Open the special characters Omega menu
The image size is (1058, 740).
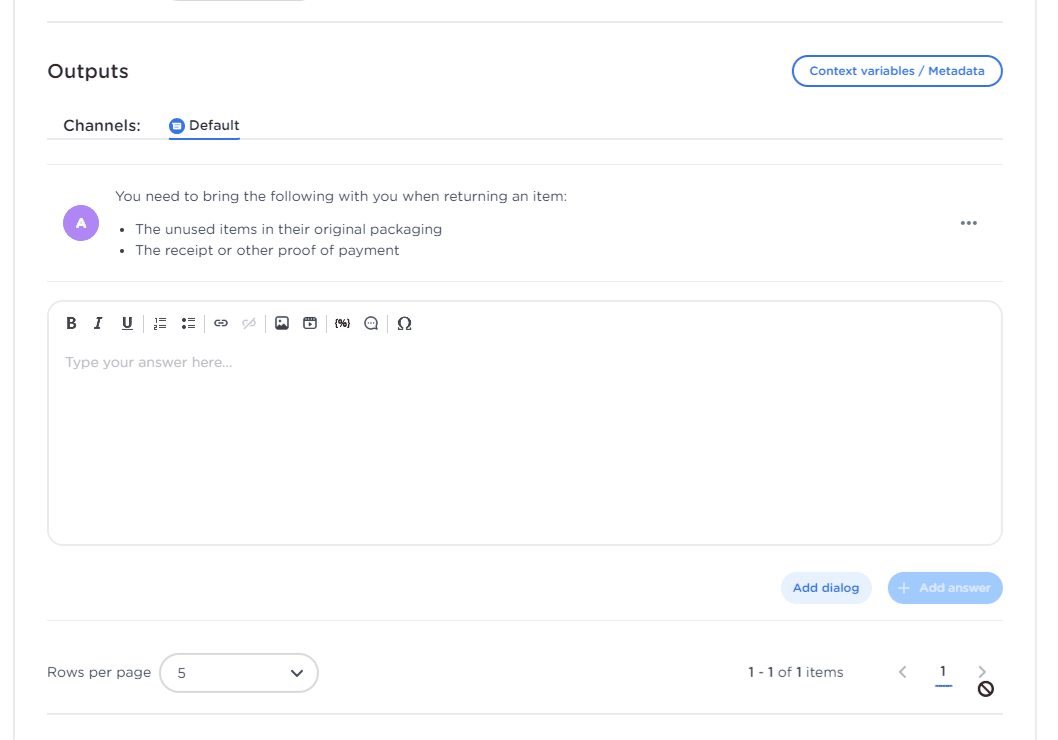pyautogui.click(x=404, y=323)
